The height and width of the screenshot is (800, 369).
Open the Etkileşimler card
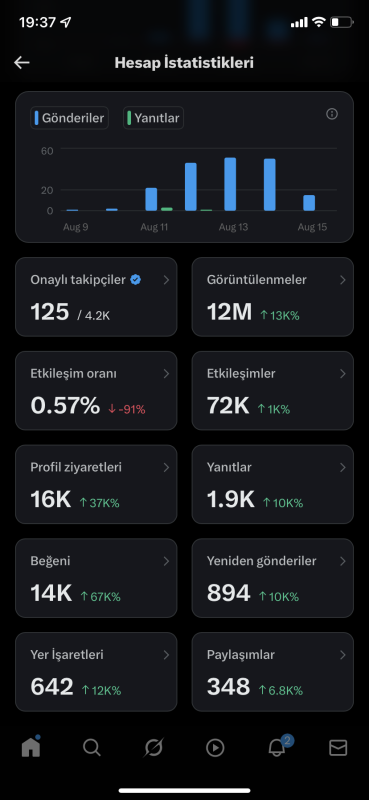click(x=273, y=391)
